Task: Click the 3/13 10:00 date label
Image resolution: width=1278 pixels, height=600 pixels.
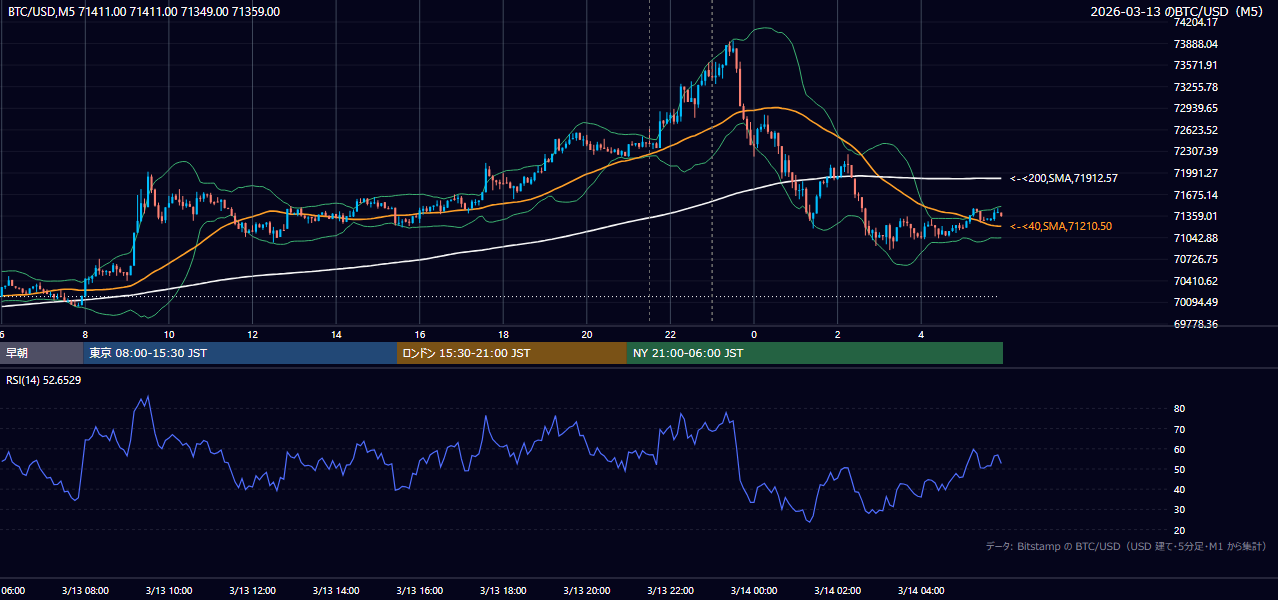Action: pyautogui.click(x=169, y=591)
